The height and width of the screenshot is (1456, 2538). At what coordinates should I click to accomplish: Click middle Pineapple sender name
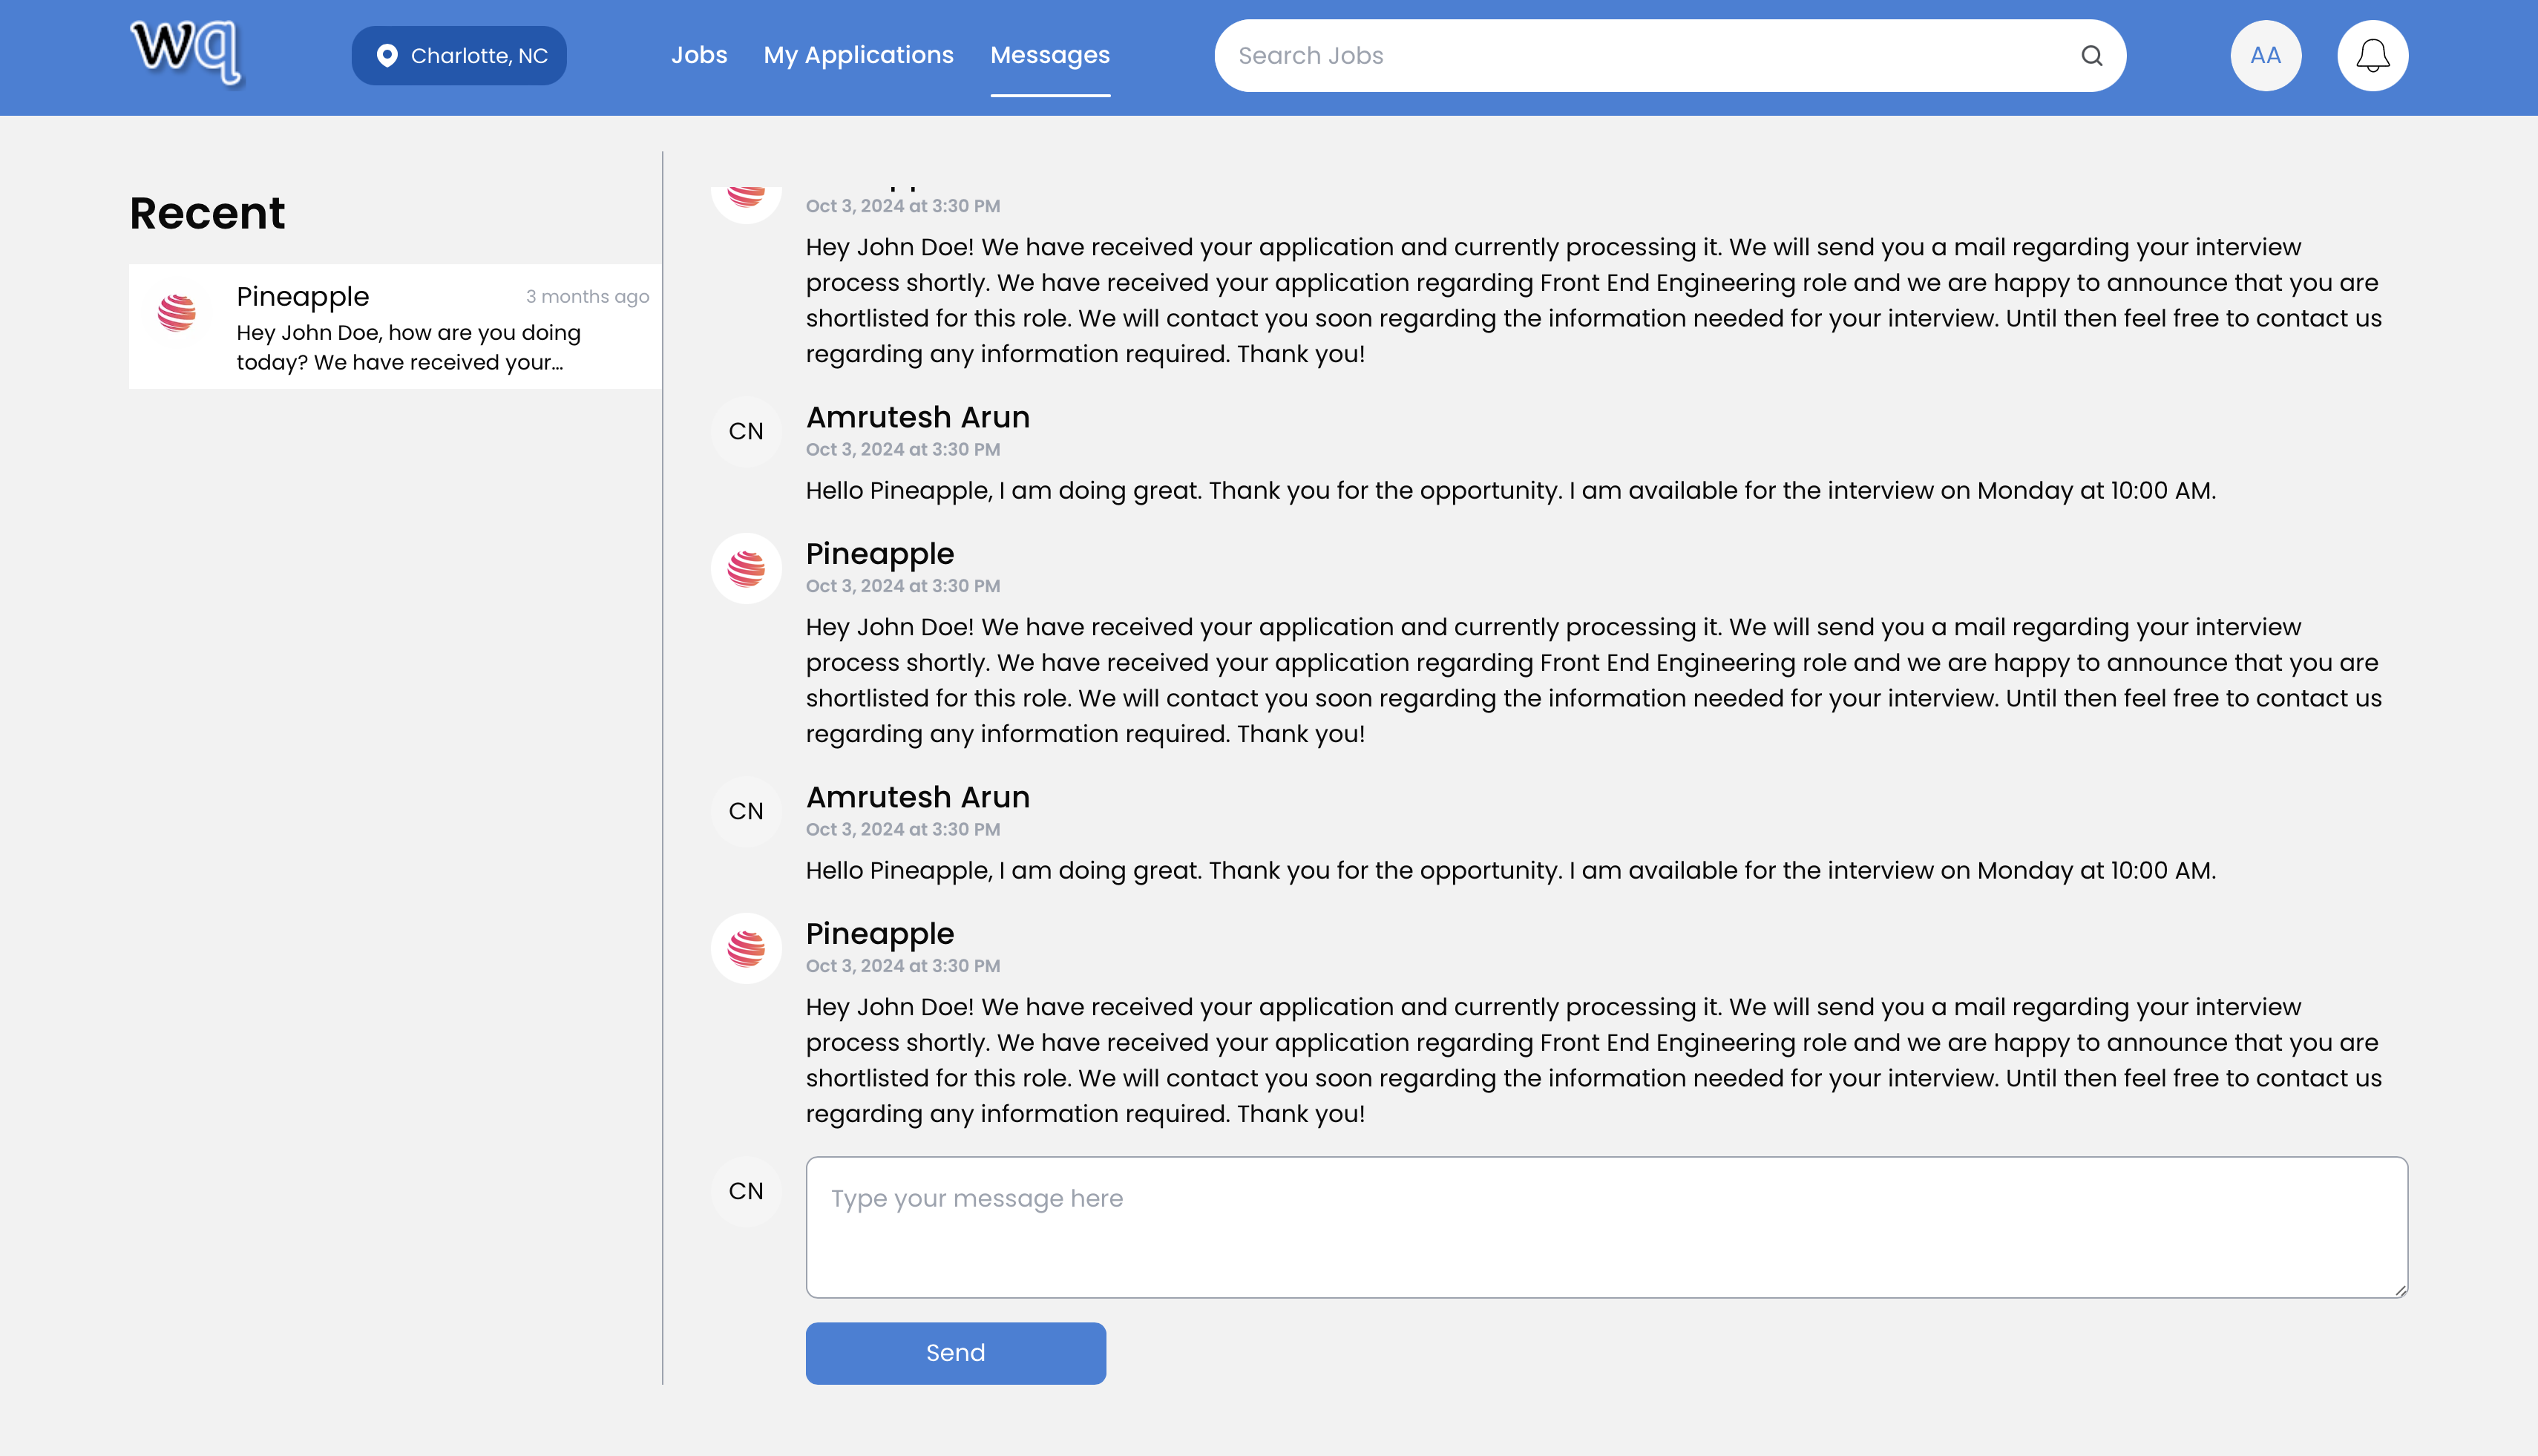(879, 553)
